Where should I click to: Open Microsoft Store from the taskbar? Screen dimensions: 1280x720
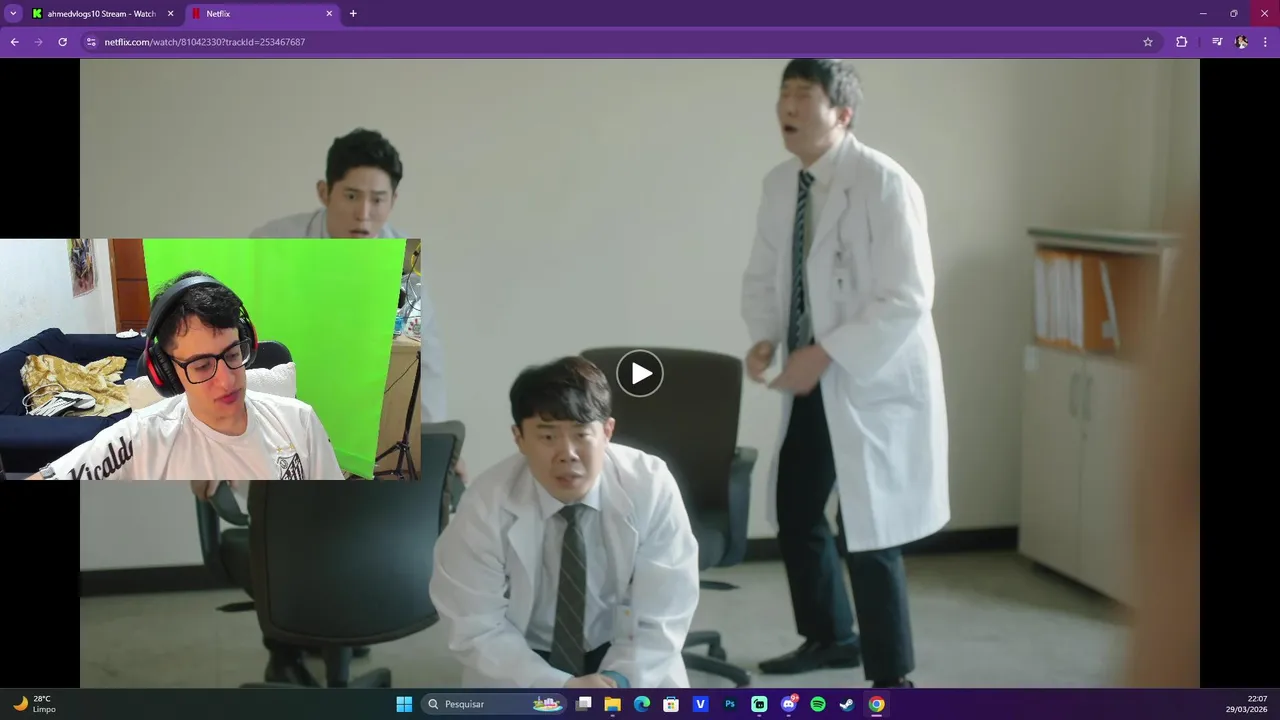click(671, 704)
